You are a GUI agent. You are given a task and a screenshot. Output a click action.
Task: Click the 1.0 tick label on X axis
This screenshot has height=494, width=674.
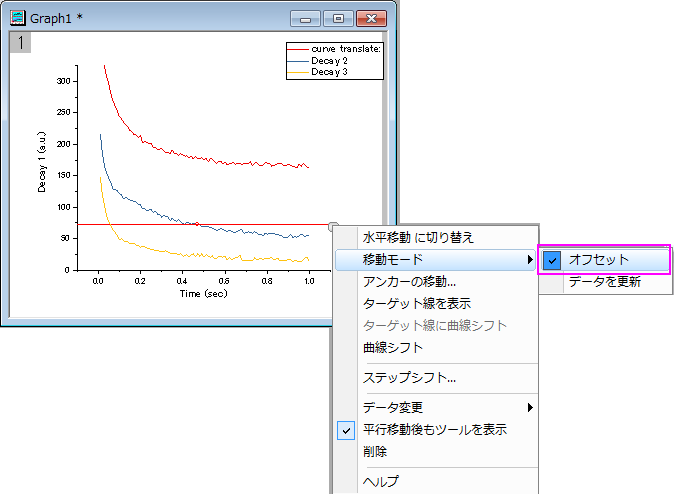309,281
